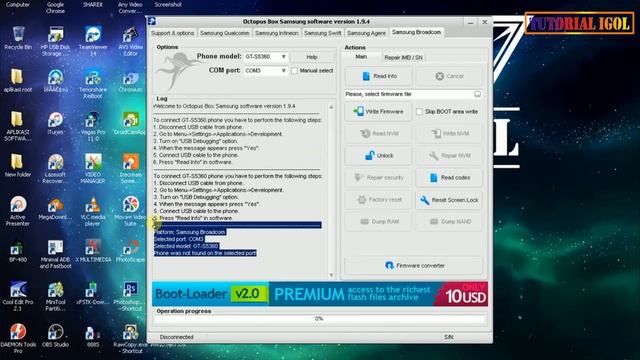Viewport: 640px width, 360px height.
Task: Launch MegaDownloader shortcut
Action: [x=56, y=208]
